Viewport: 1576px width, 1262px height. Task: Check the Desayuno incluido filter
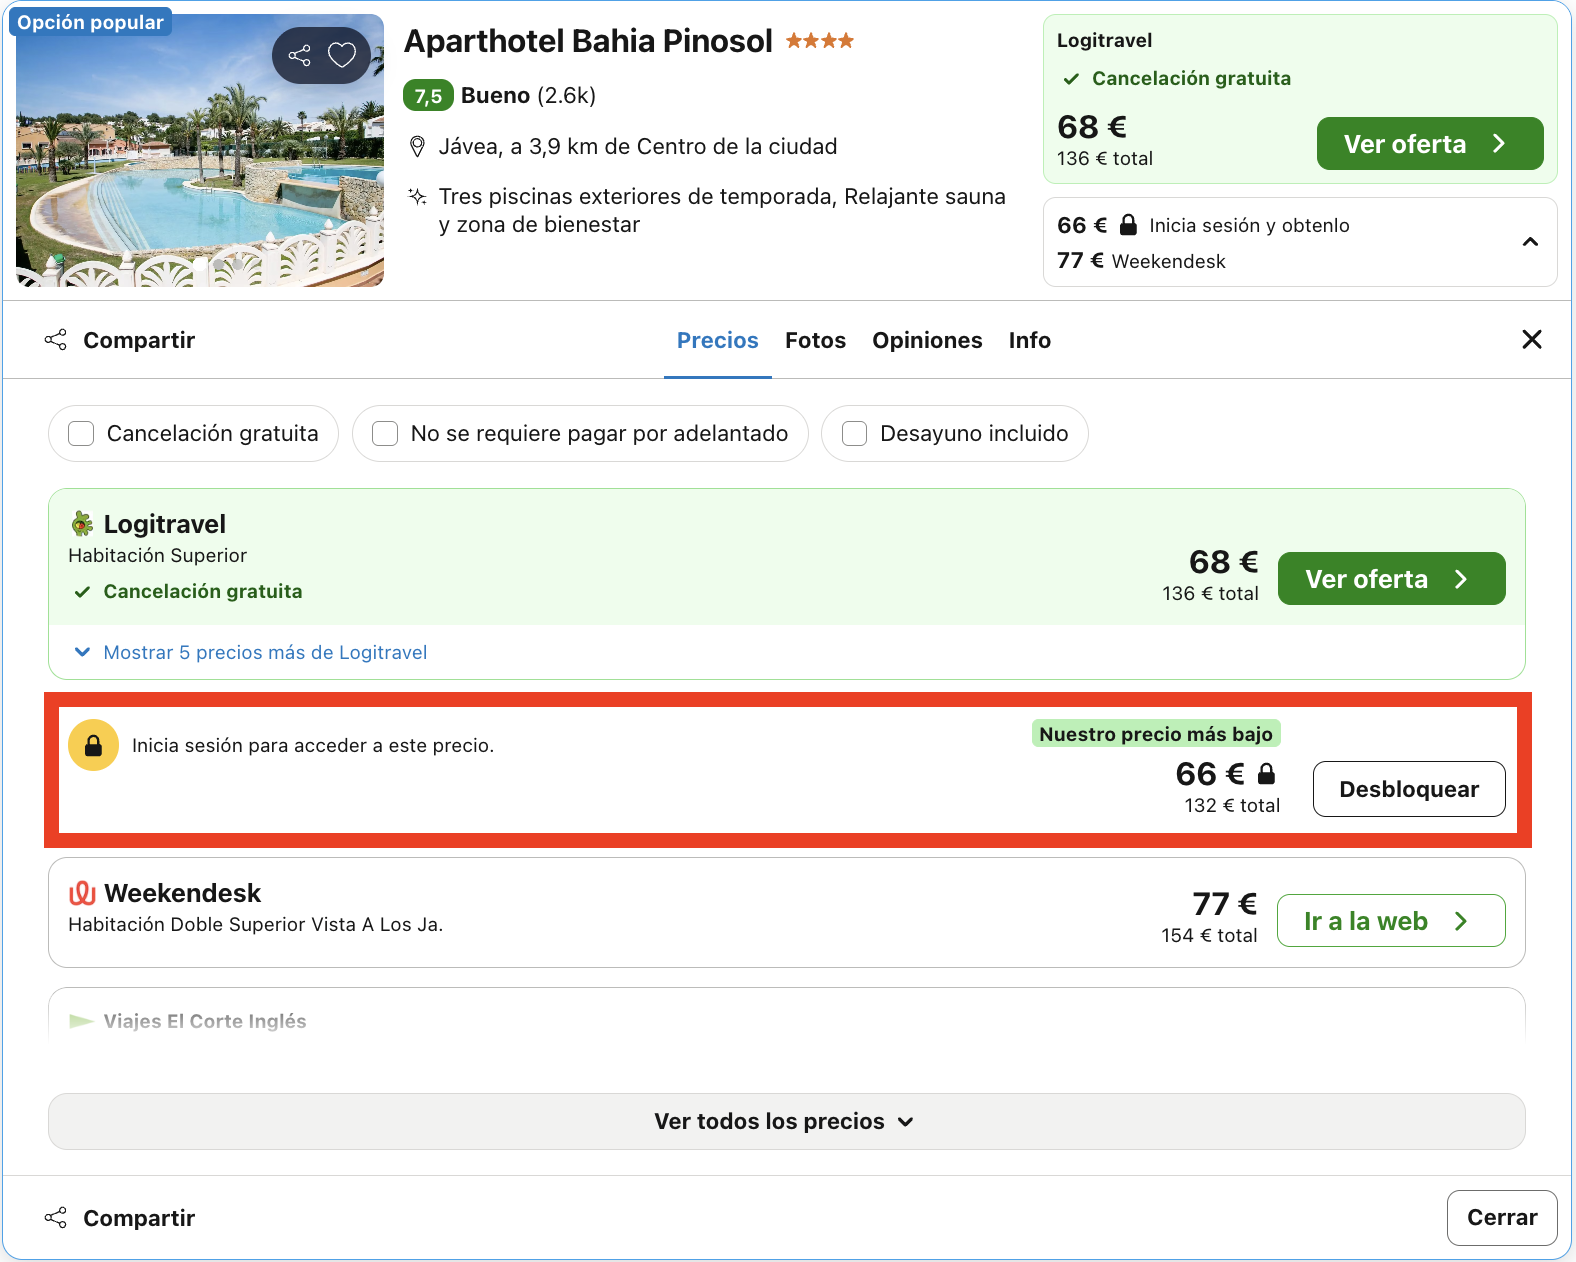(855, 434)
